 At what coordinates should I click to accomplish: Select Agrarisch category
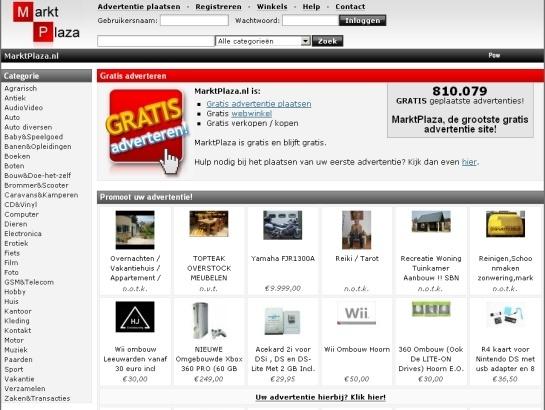(x=21, y=89)
